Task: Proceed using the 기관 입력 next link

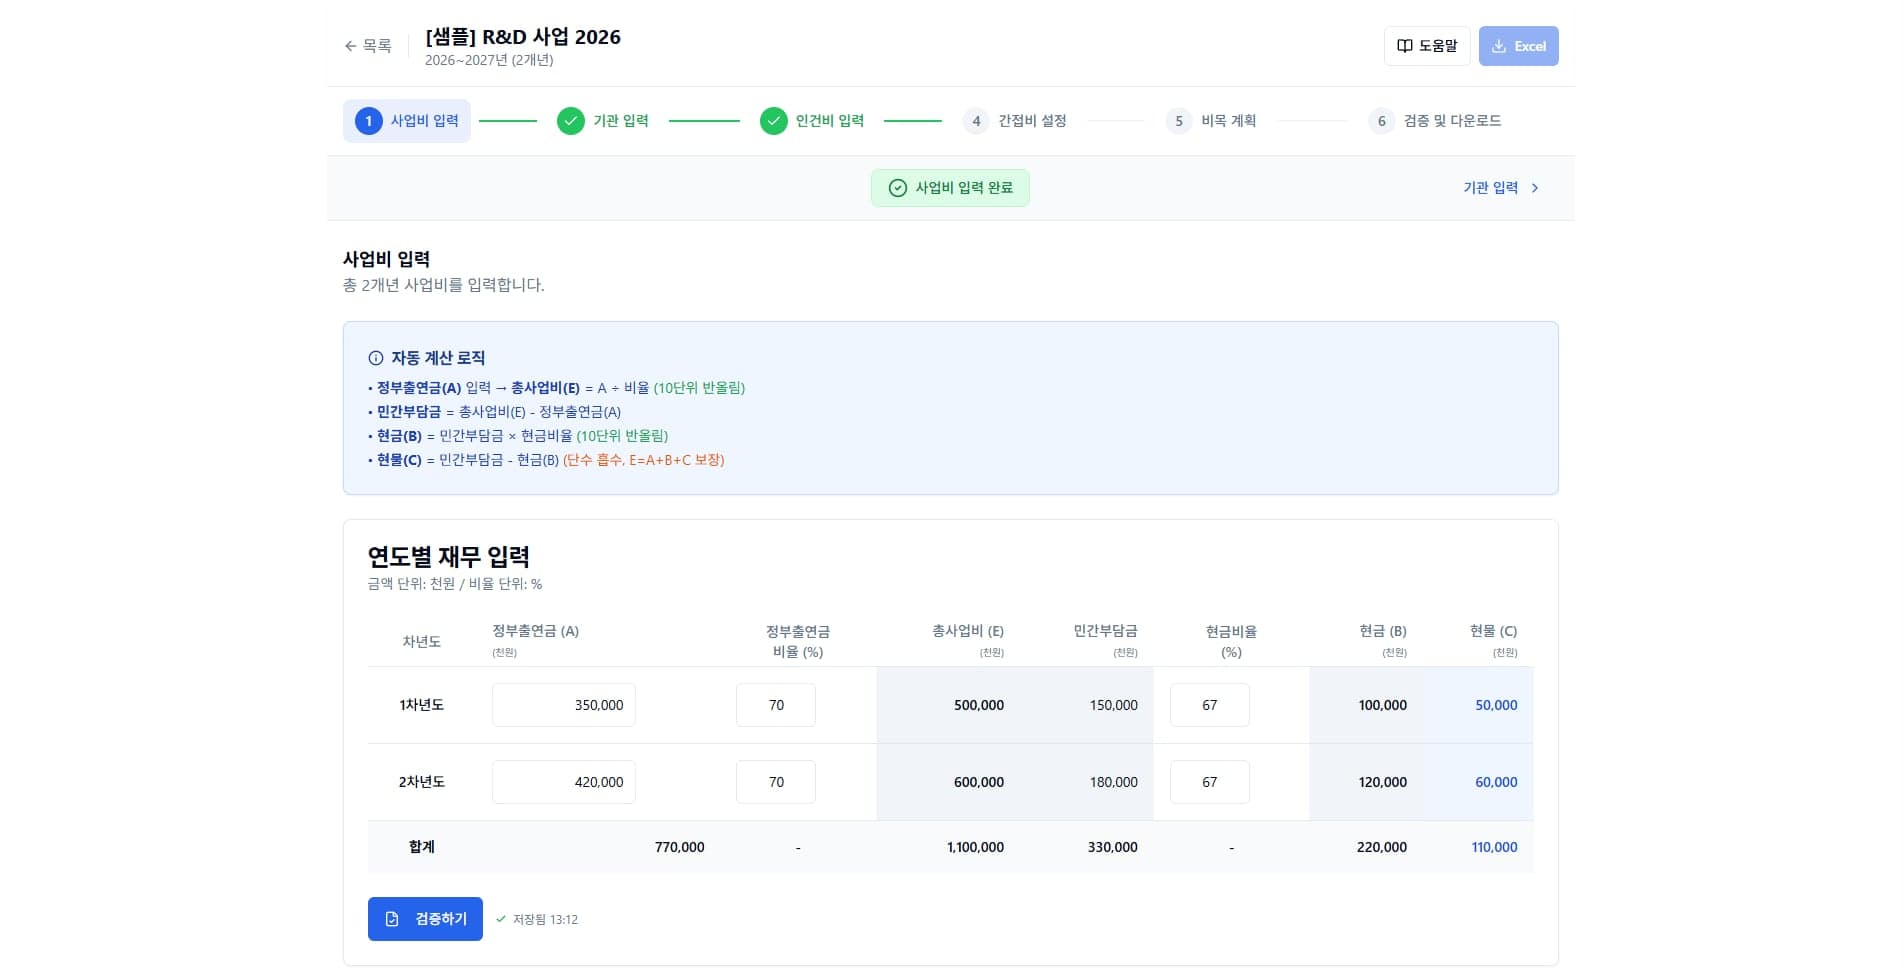Action: (x=1501, y=188)
